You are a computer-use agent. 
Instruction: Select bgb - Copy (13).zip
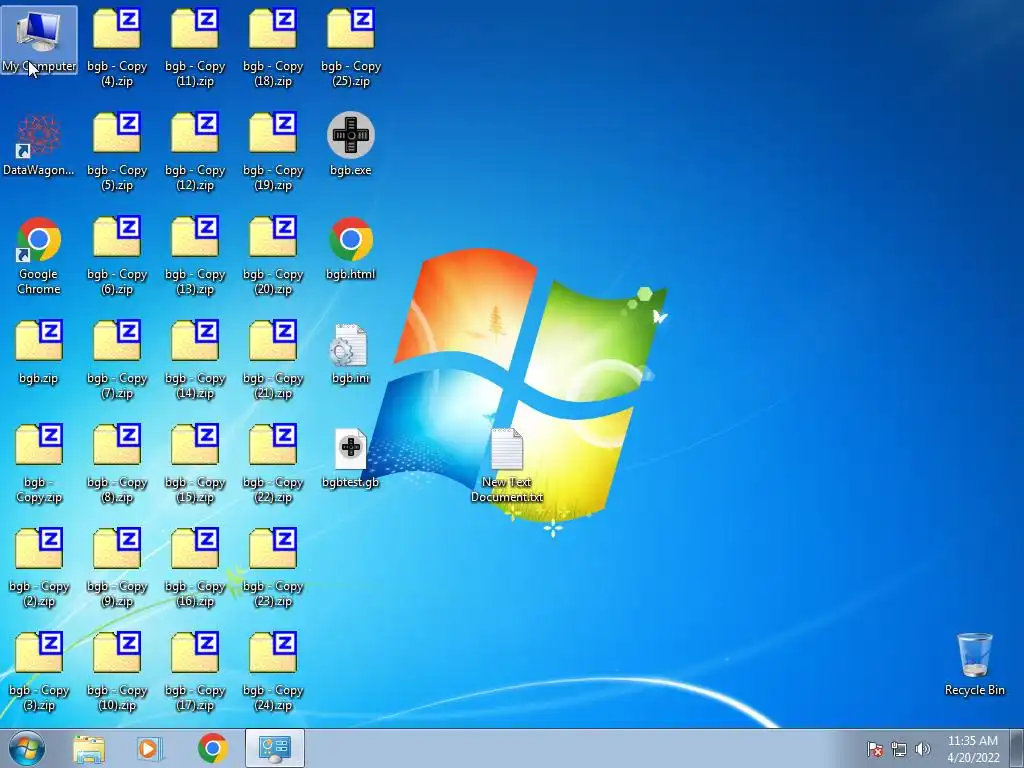[x=195, y=256]
